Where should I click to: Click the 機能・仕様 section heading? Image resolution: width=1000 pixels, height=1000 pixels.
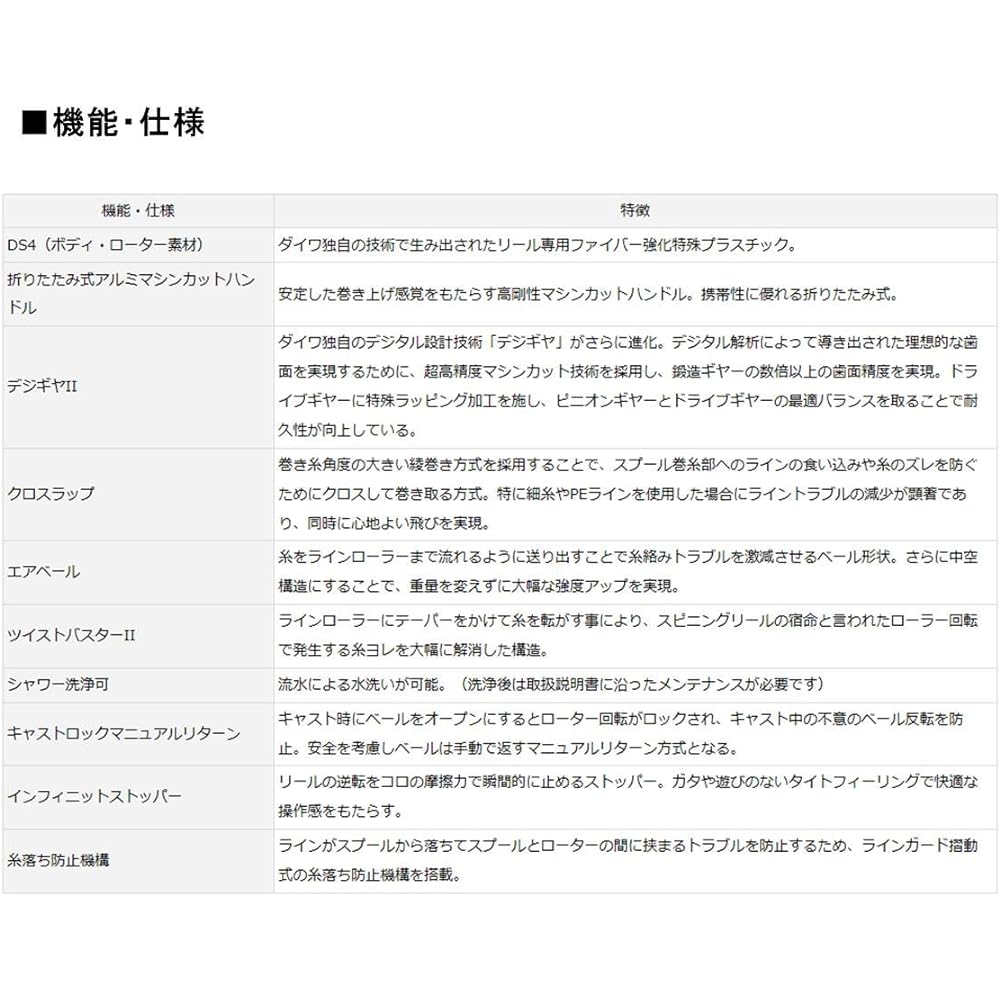(x=114, y=122)
